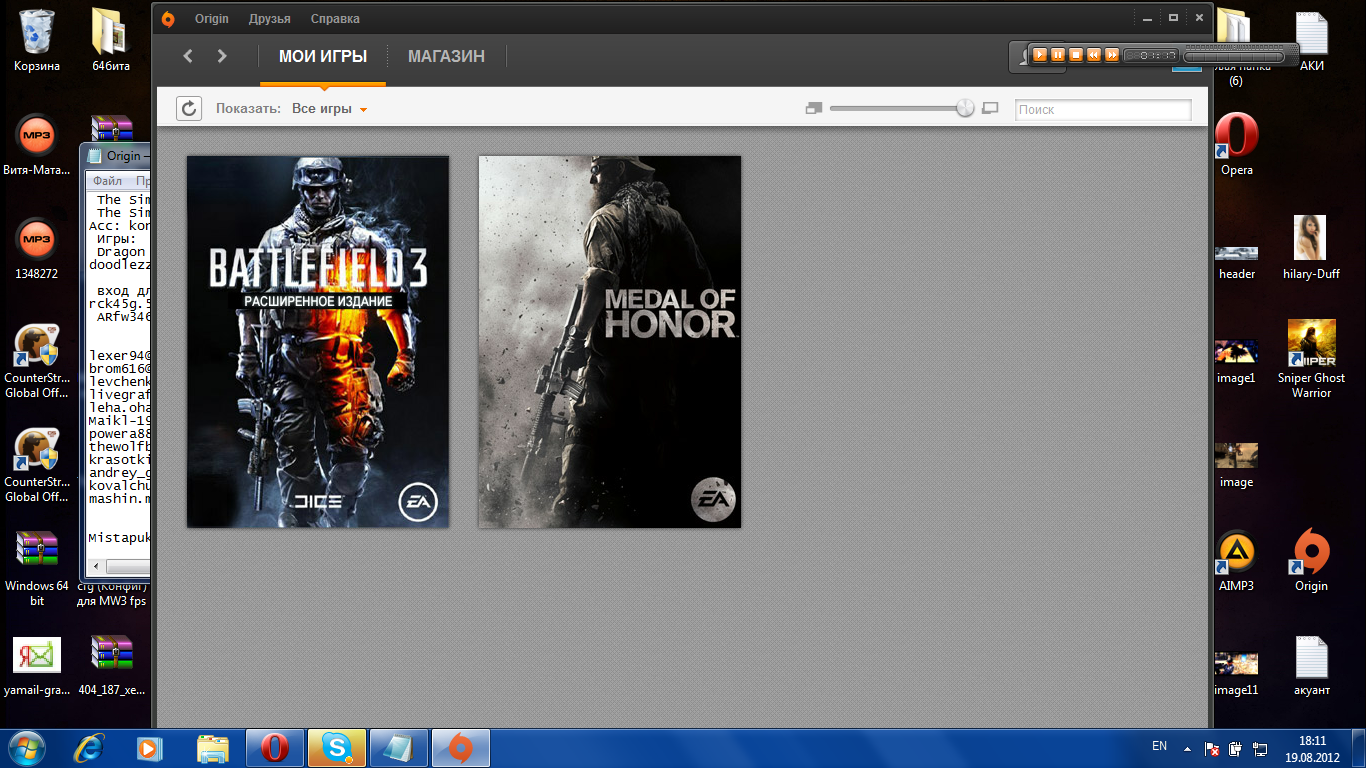Click the tile size slider handle
This screenshot has width=1366, height=768.
[965, 108]
